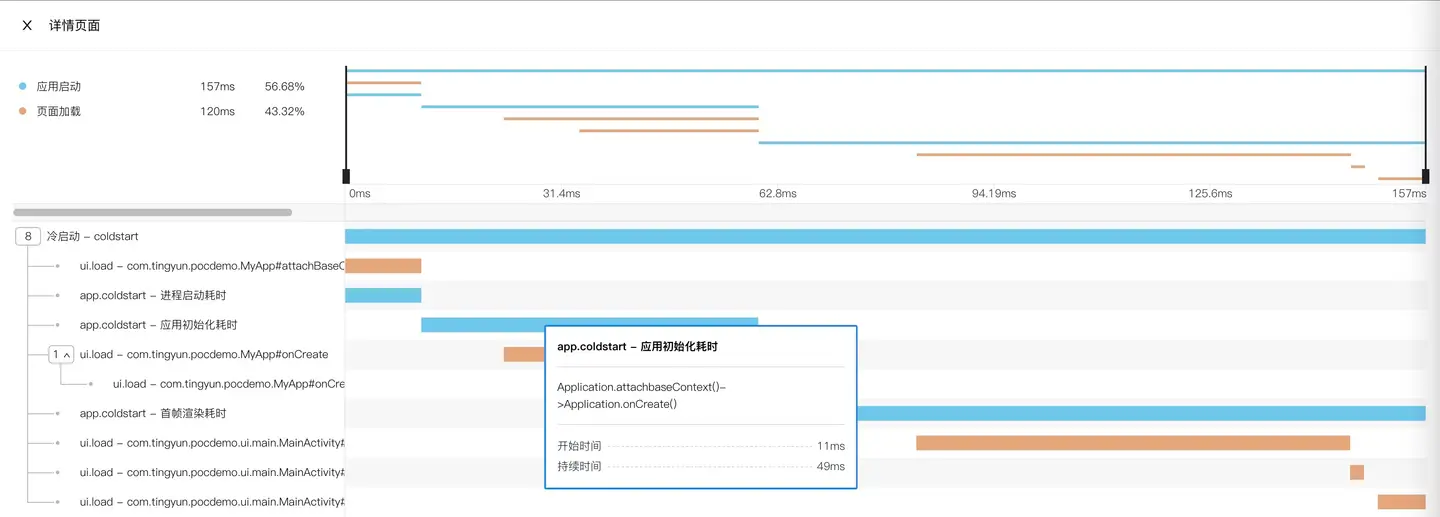The width and height of the screenshot is (1440, 517).
Task: Click the longest orange MainActivity span bar
Action: [x=1132, y=443]
